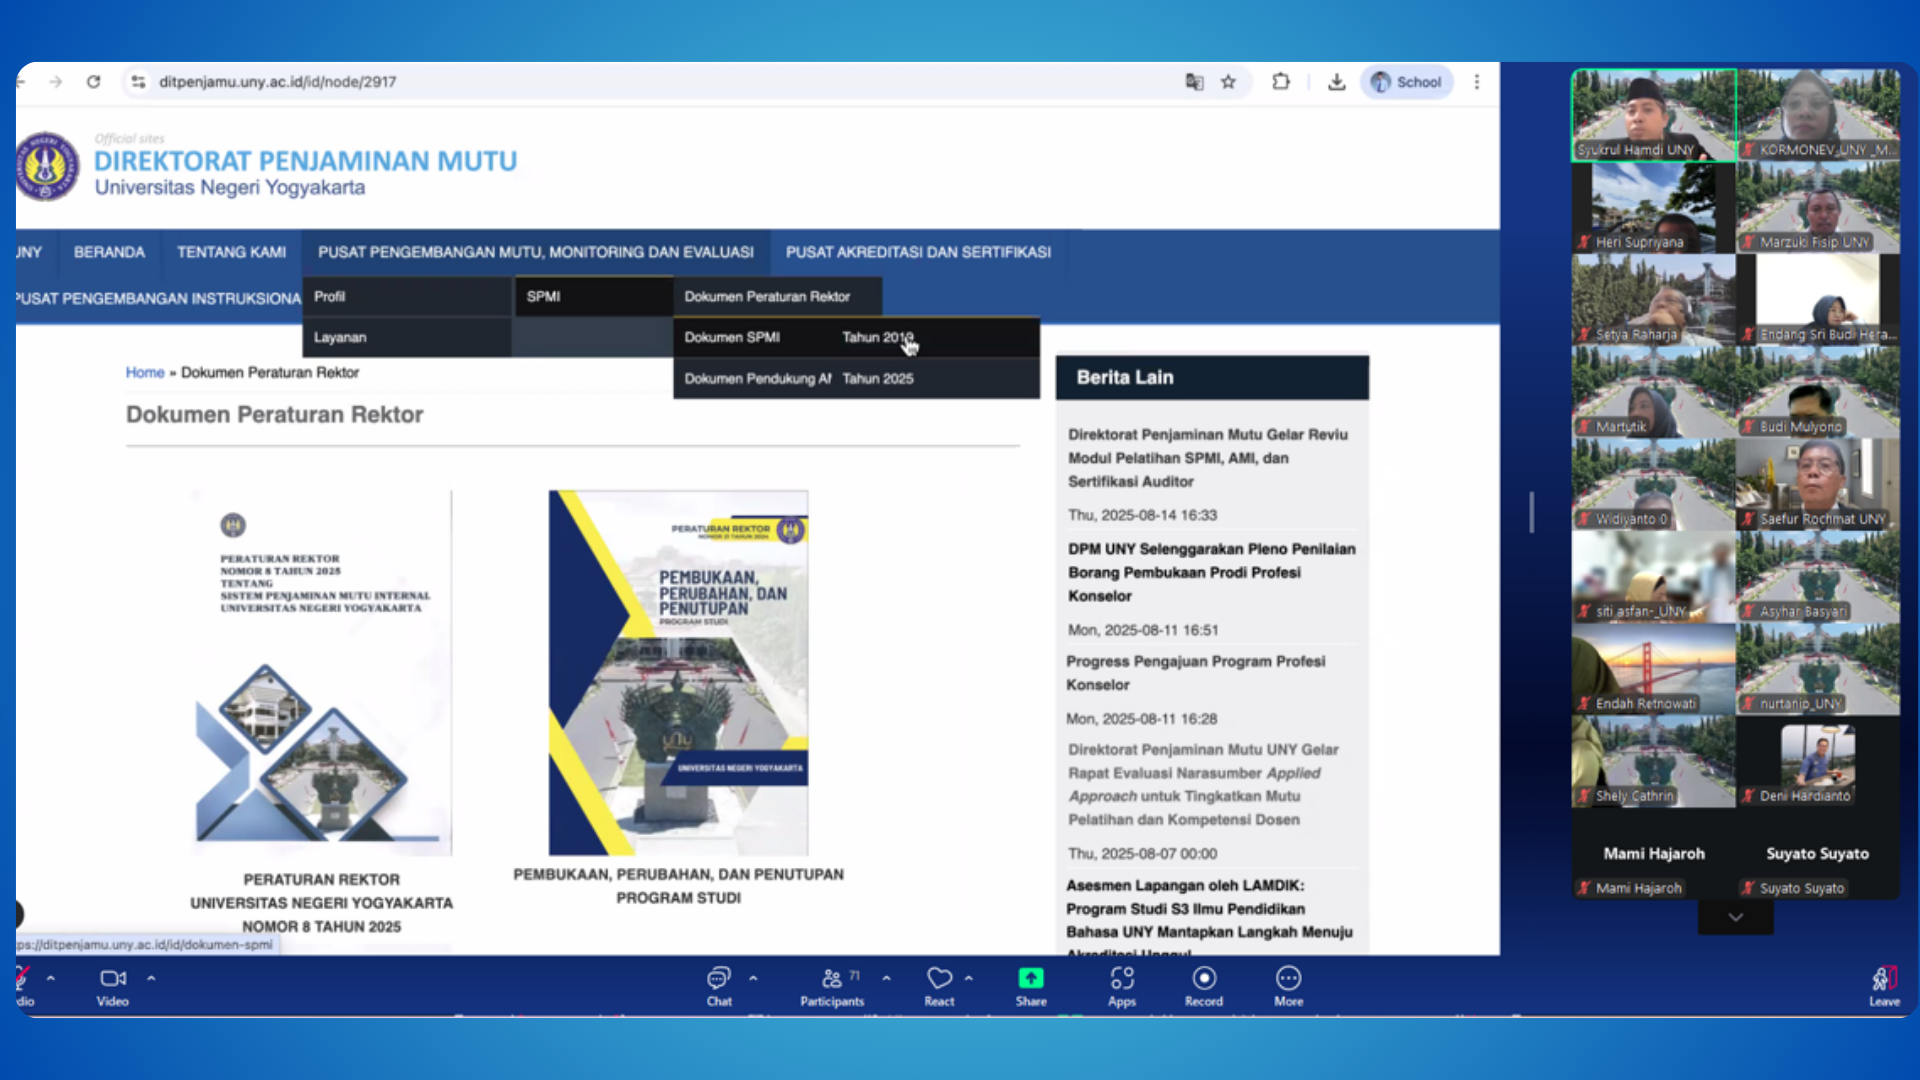Open news Progress Pengajuan Program Profesi Konselor
Screen dimensions: 1920x1080
(1196, 673)
